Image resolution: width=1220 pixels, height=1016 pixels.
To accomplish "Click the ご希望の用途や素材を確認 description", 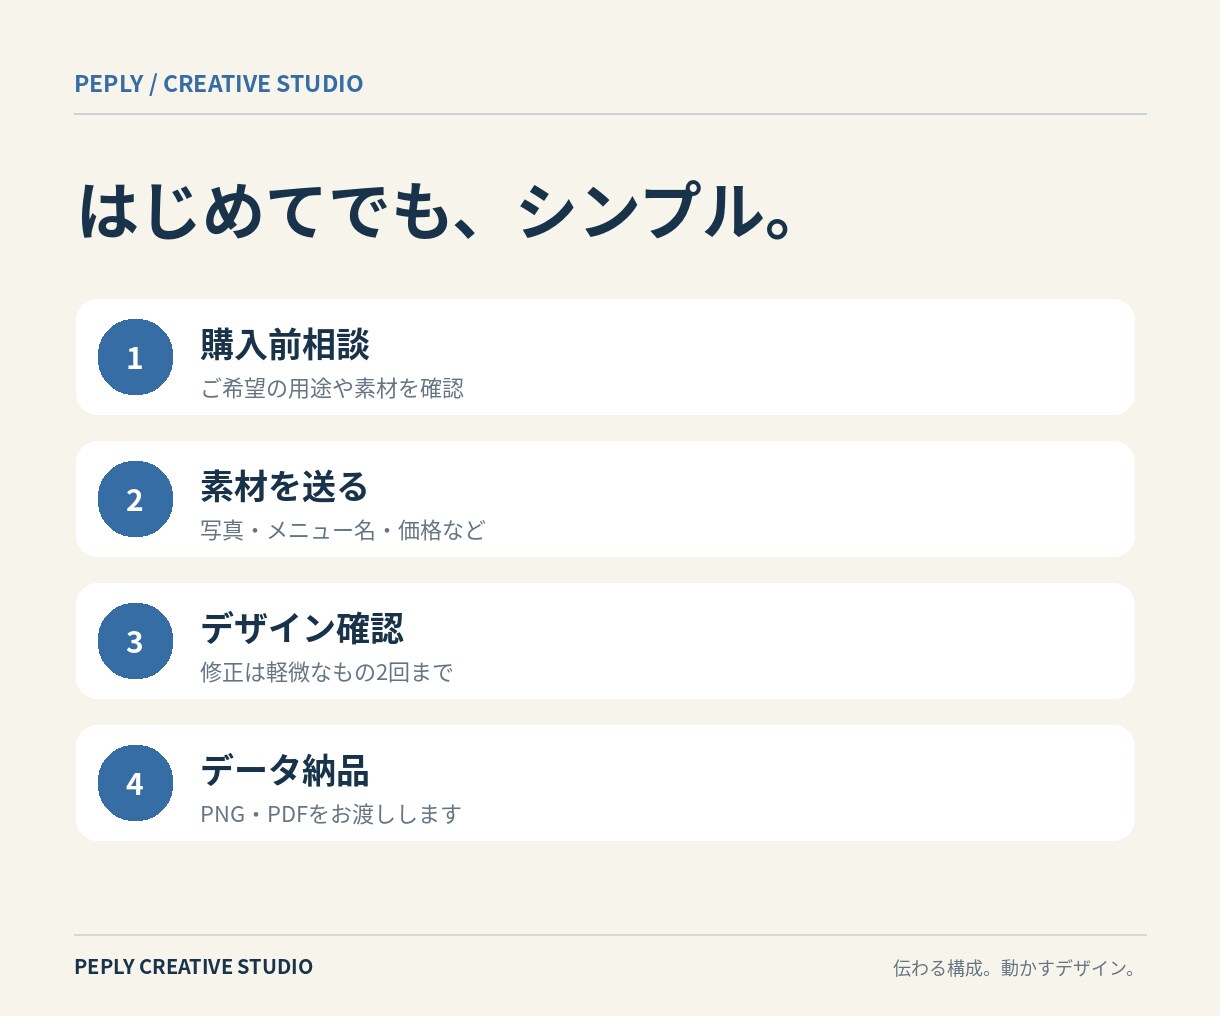I will [332, 388].
